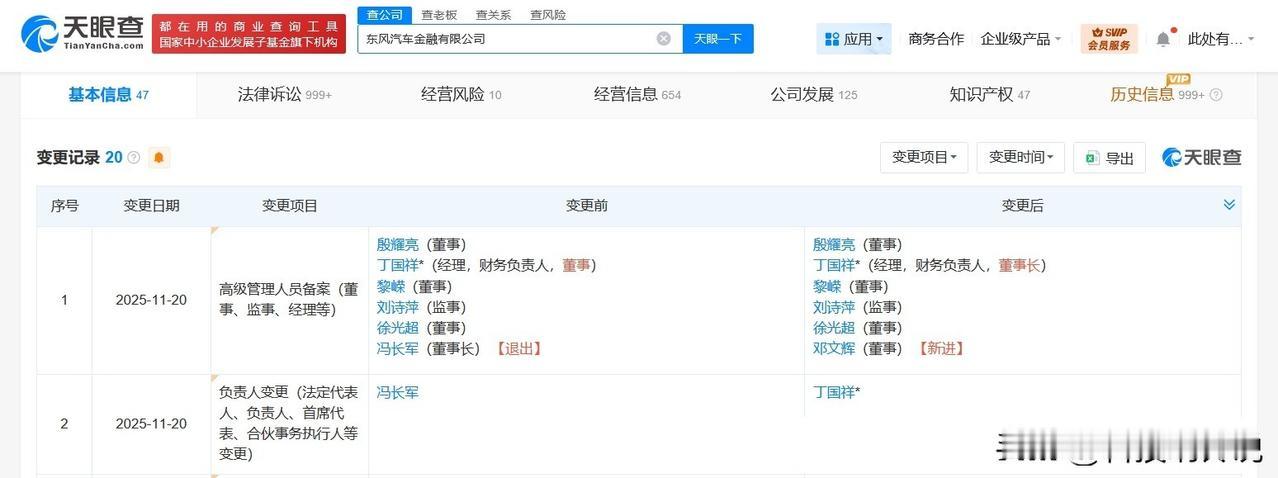Switch to the 查老板 search tab
The height and width of the screenshot is (478, 1278).
coord(439,15)
